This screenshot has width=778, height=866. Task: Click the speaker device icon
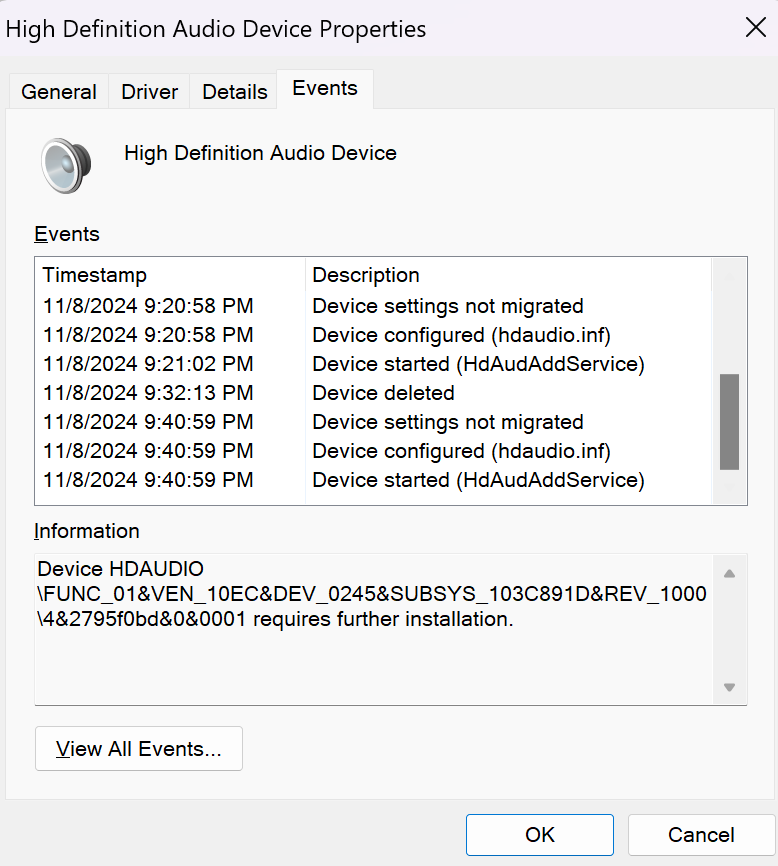[x=66, y=164]
